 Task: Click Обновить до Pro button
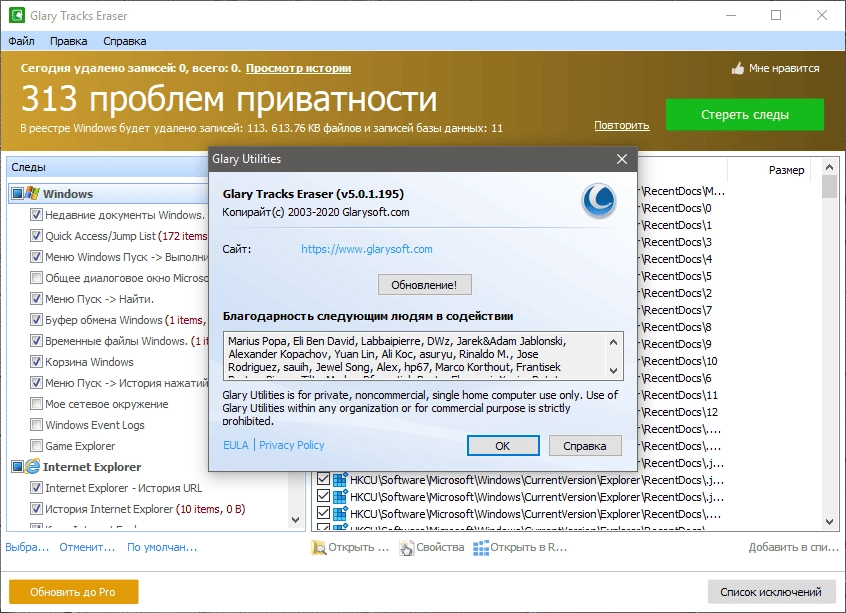point(73,592)
